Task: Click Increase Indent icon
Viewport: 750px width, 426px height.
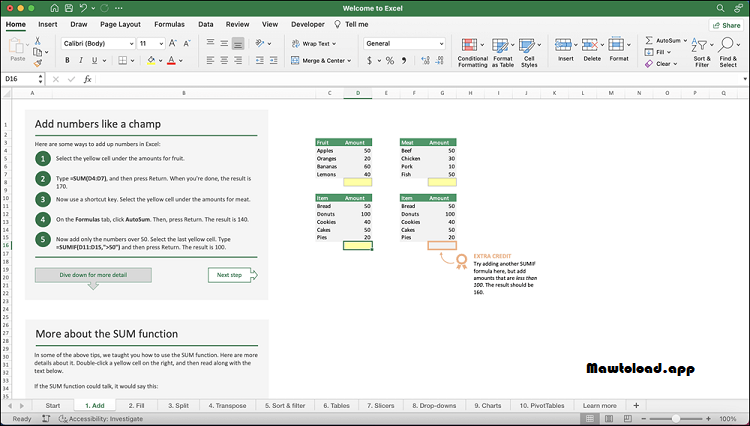Action: tap(274, 60)
